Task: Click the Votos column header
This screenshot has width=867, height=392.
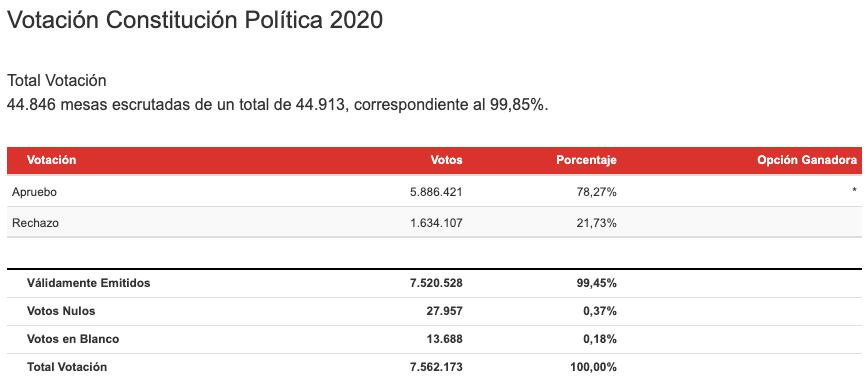Action: coord(446,160)
